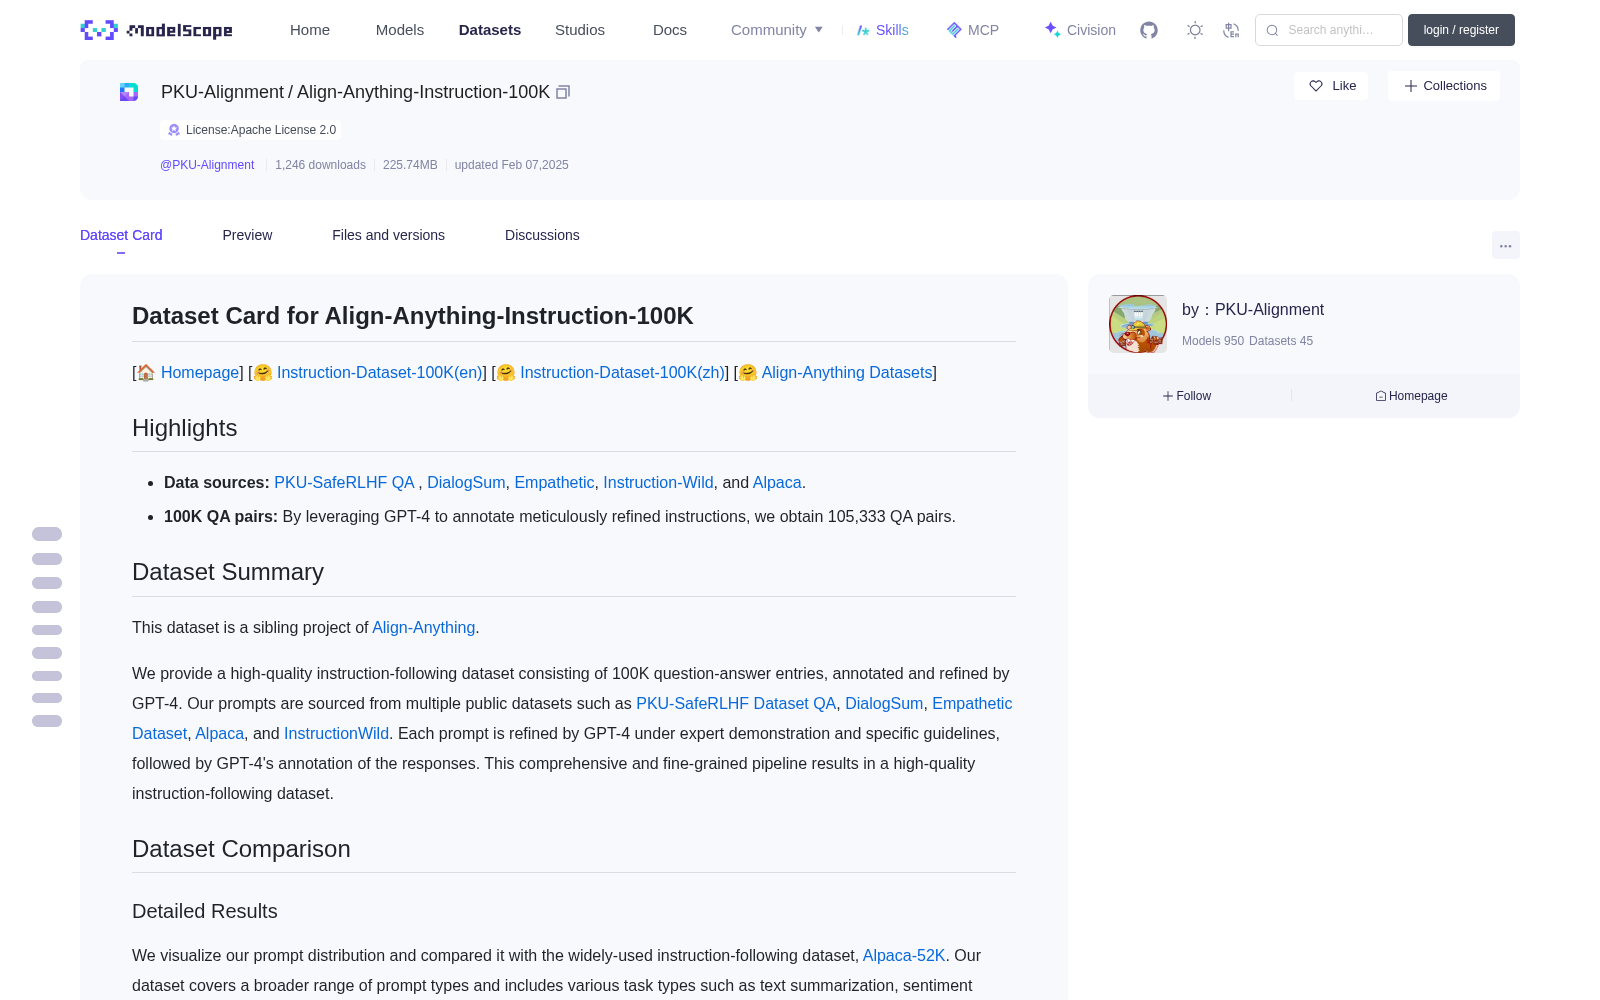Viewport: 1600px width, 1000px height.
Task: Open Civision from the top bar
Action: pos(1080,30)
